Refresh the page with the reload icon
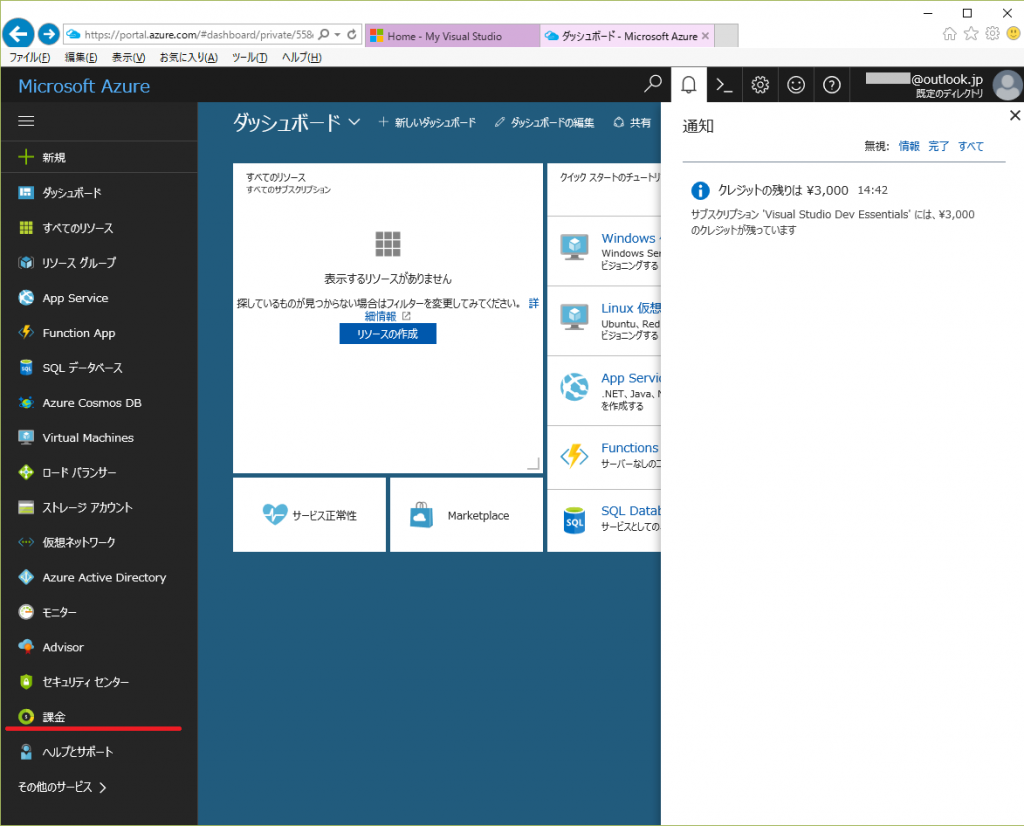 click(x=352, y=35)
